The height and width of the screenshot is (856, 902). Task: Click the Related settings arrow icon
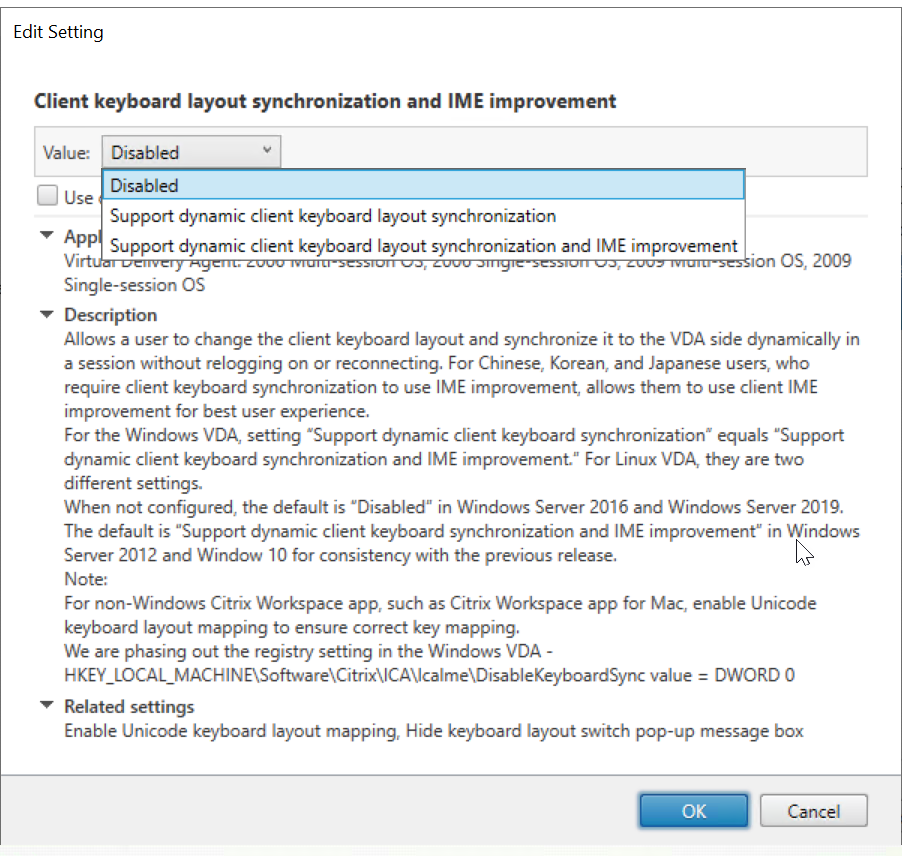[x=47, y=706]
